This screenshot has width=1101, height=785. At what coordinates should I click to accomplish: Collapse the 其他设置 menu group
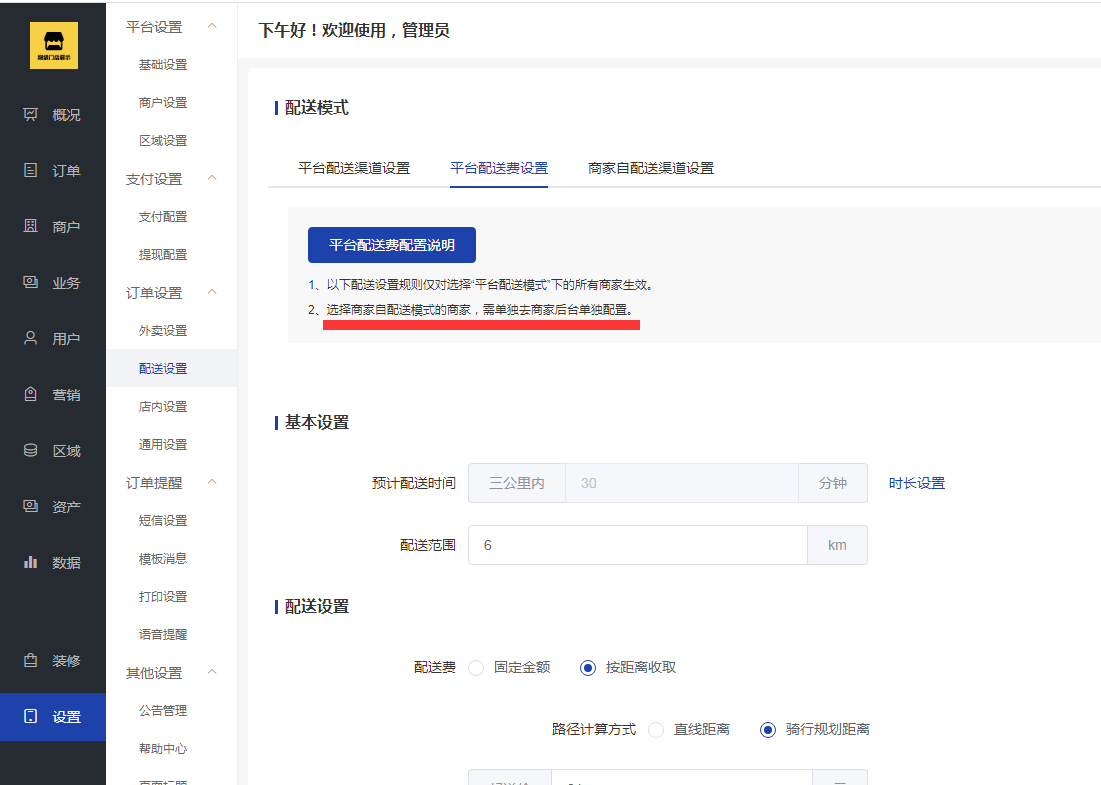212,673
